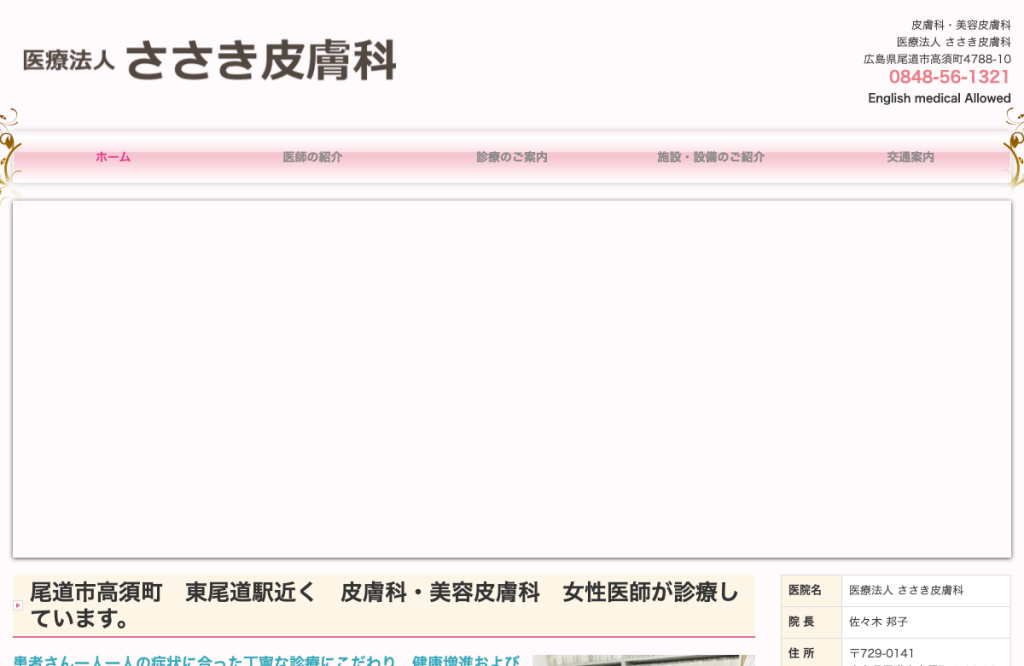Select 交通案内 in navigation bar
The width and height of the screenshot is (1024, 666).
[910, 157]
